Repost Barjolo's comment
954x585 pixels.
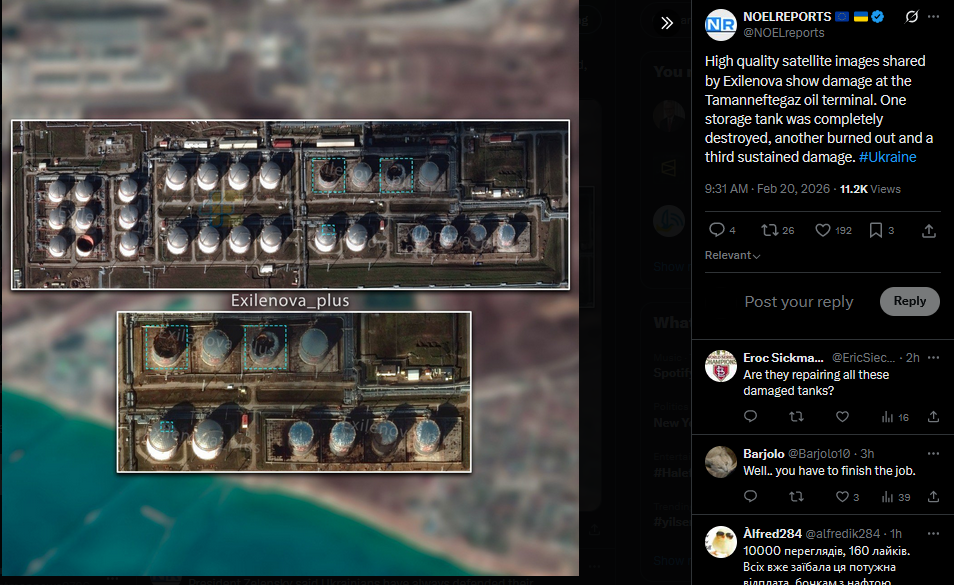point(796,497)
